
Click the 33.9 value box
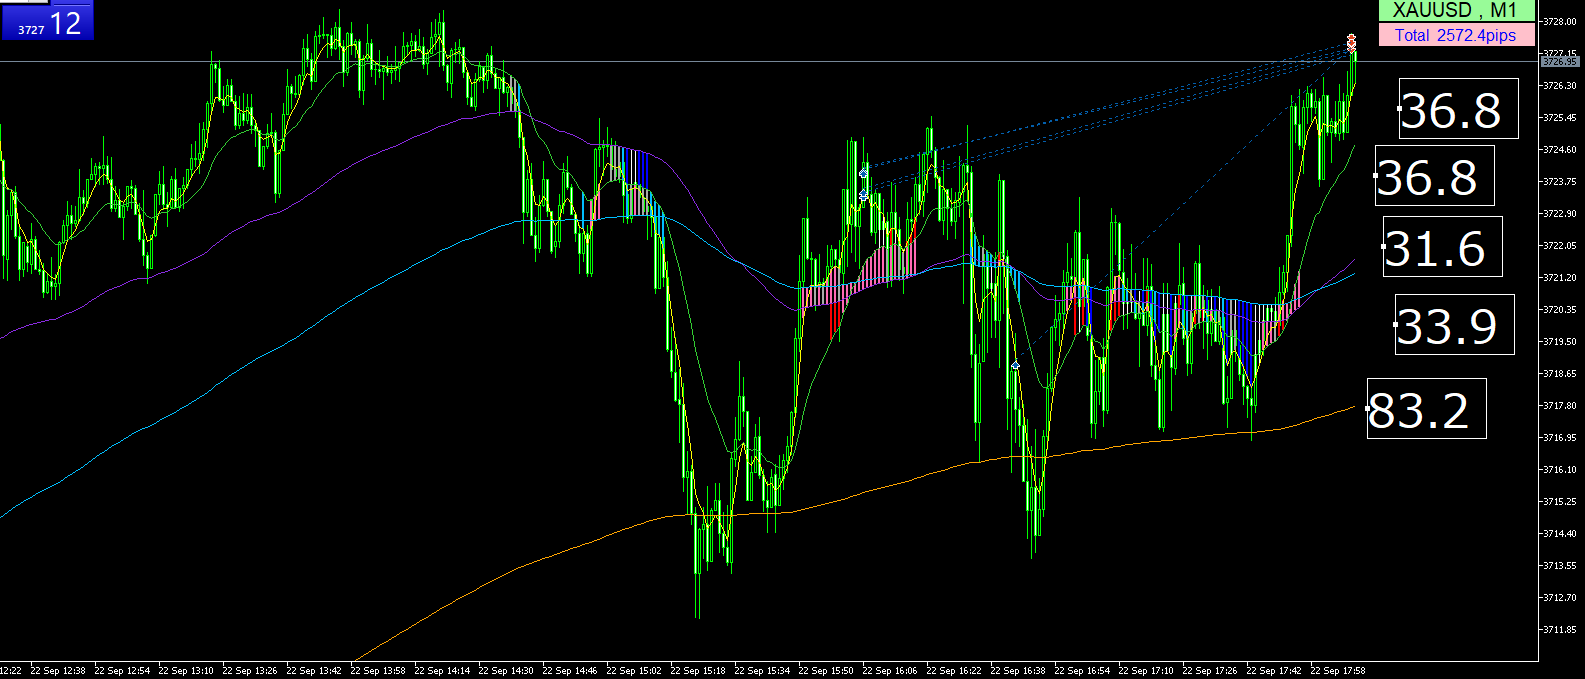(x=1454, y=324)
